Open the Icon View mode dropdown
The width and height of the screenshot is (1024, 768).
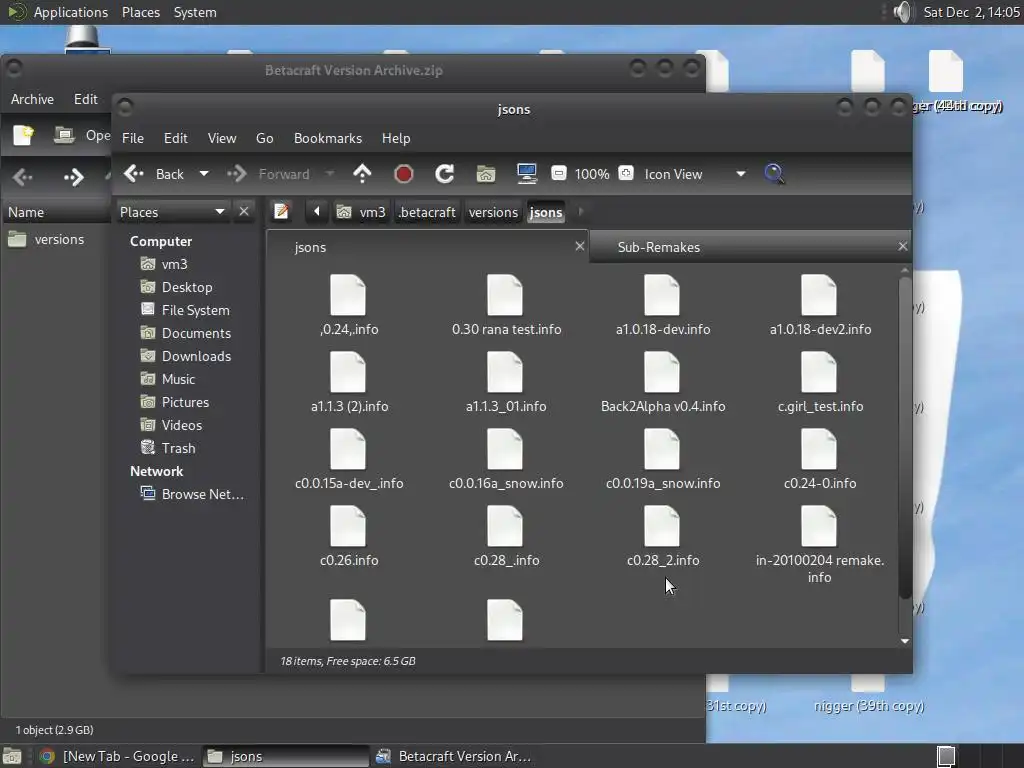695,174
